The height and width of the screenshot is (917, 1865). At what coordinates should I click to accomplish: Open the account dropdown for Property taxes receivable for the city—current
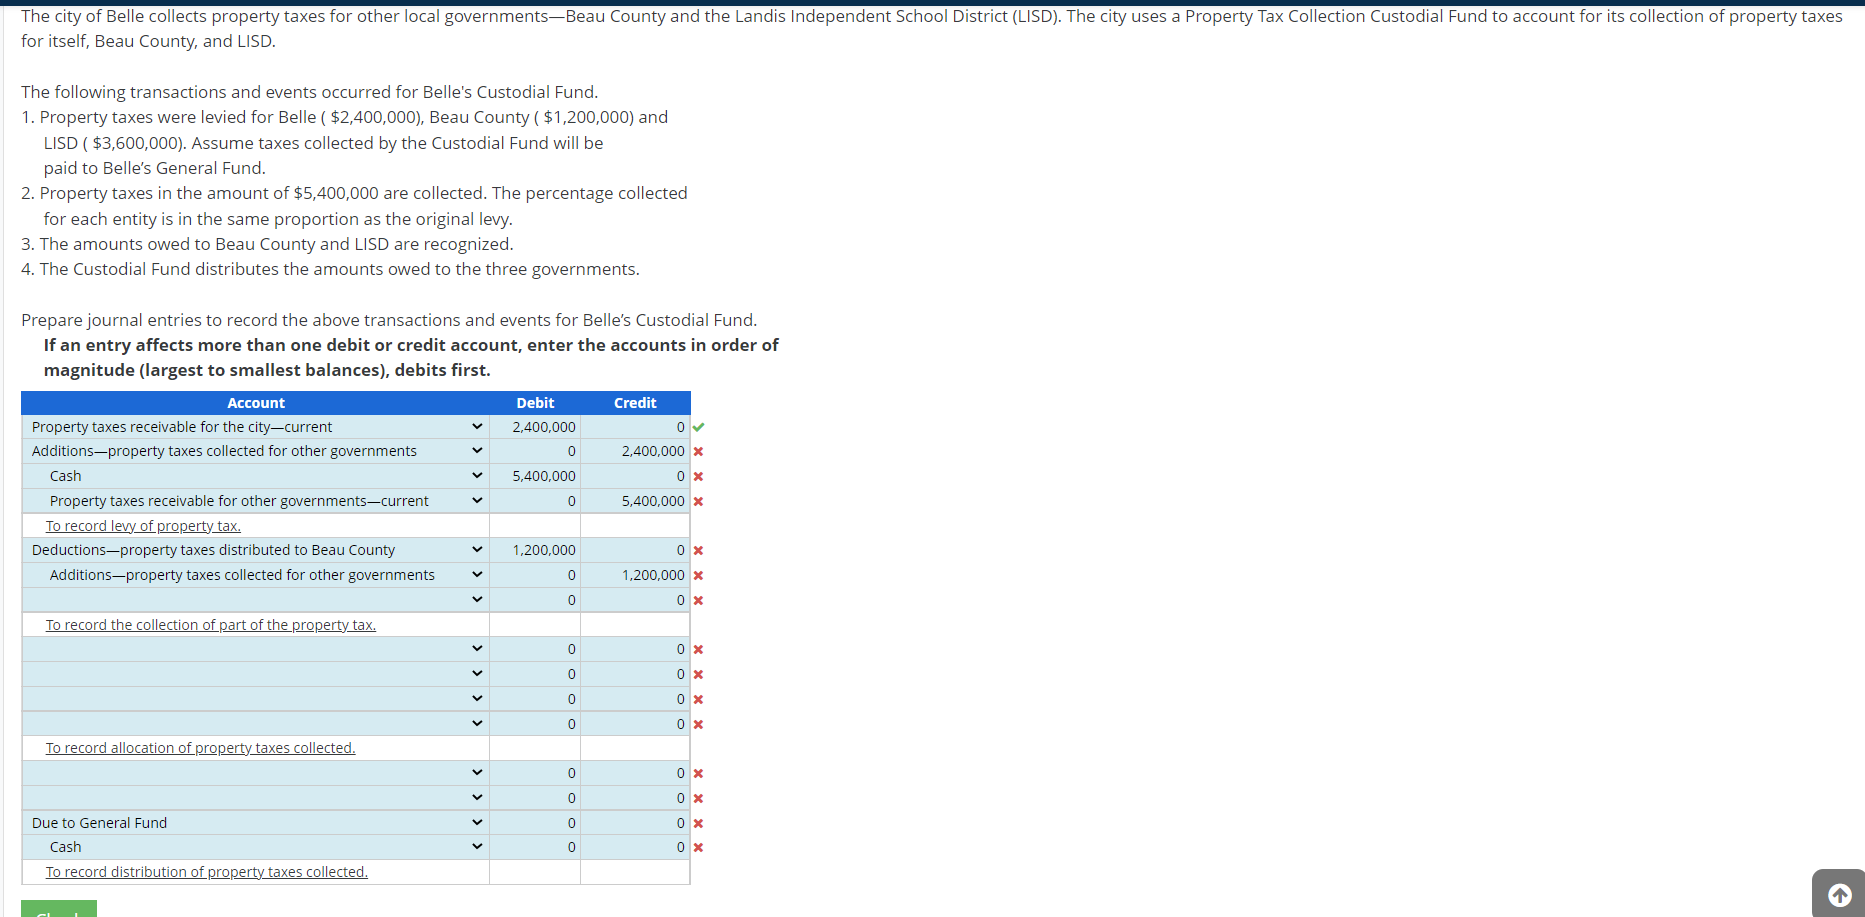(x=476, y=426)
